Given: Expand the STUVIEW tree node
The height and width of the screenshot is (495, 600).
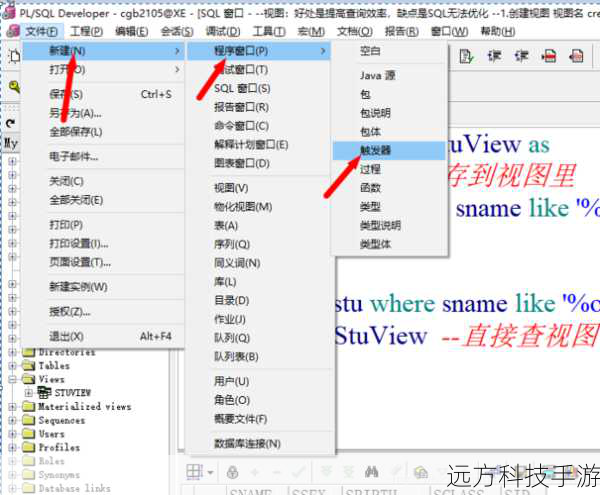Looking at the screenshot, I should [28, 393].
